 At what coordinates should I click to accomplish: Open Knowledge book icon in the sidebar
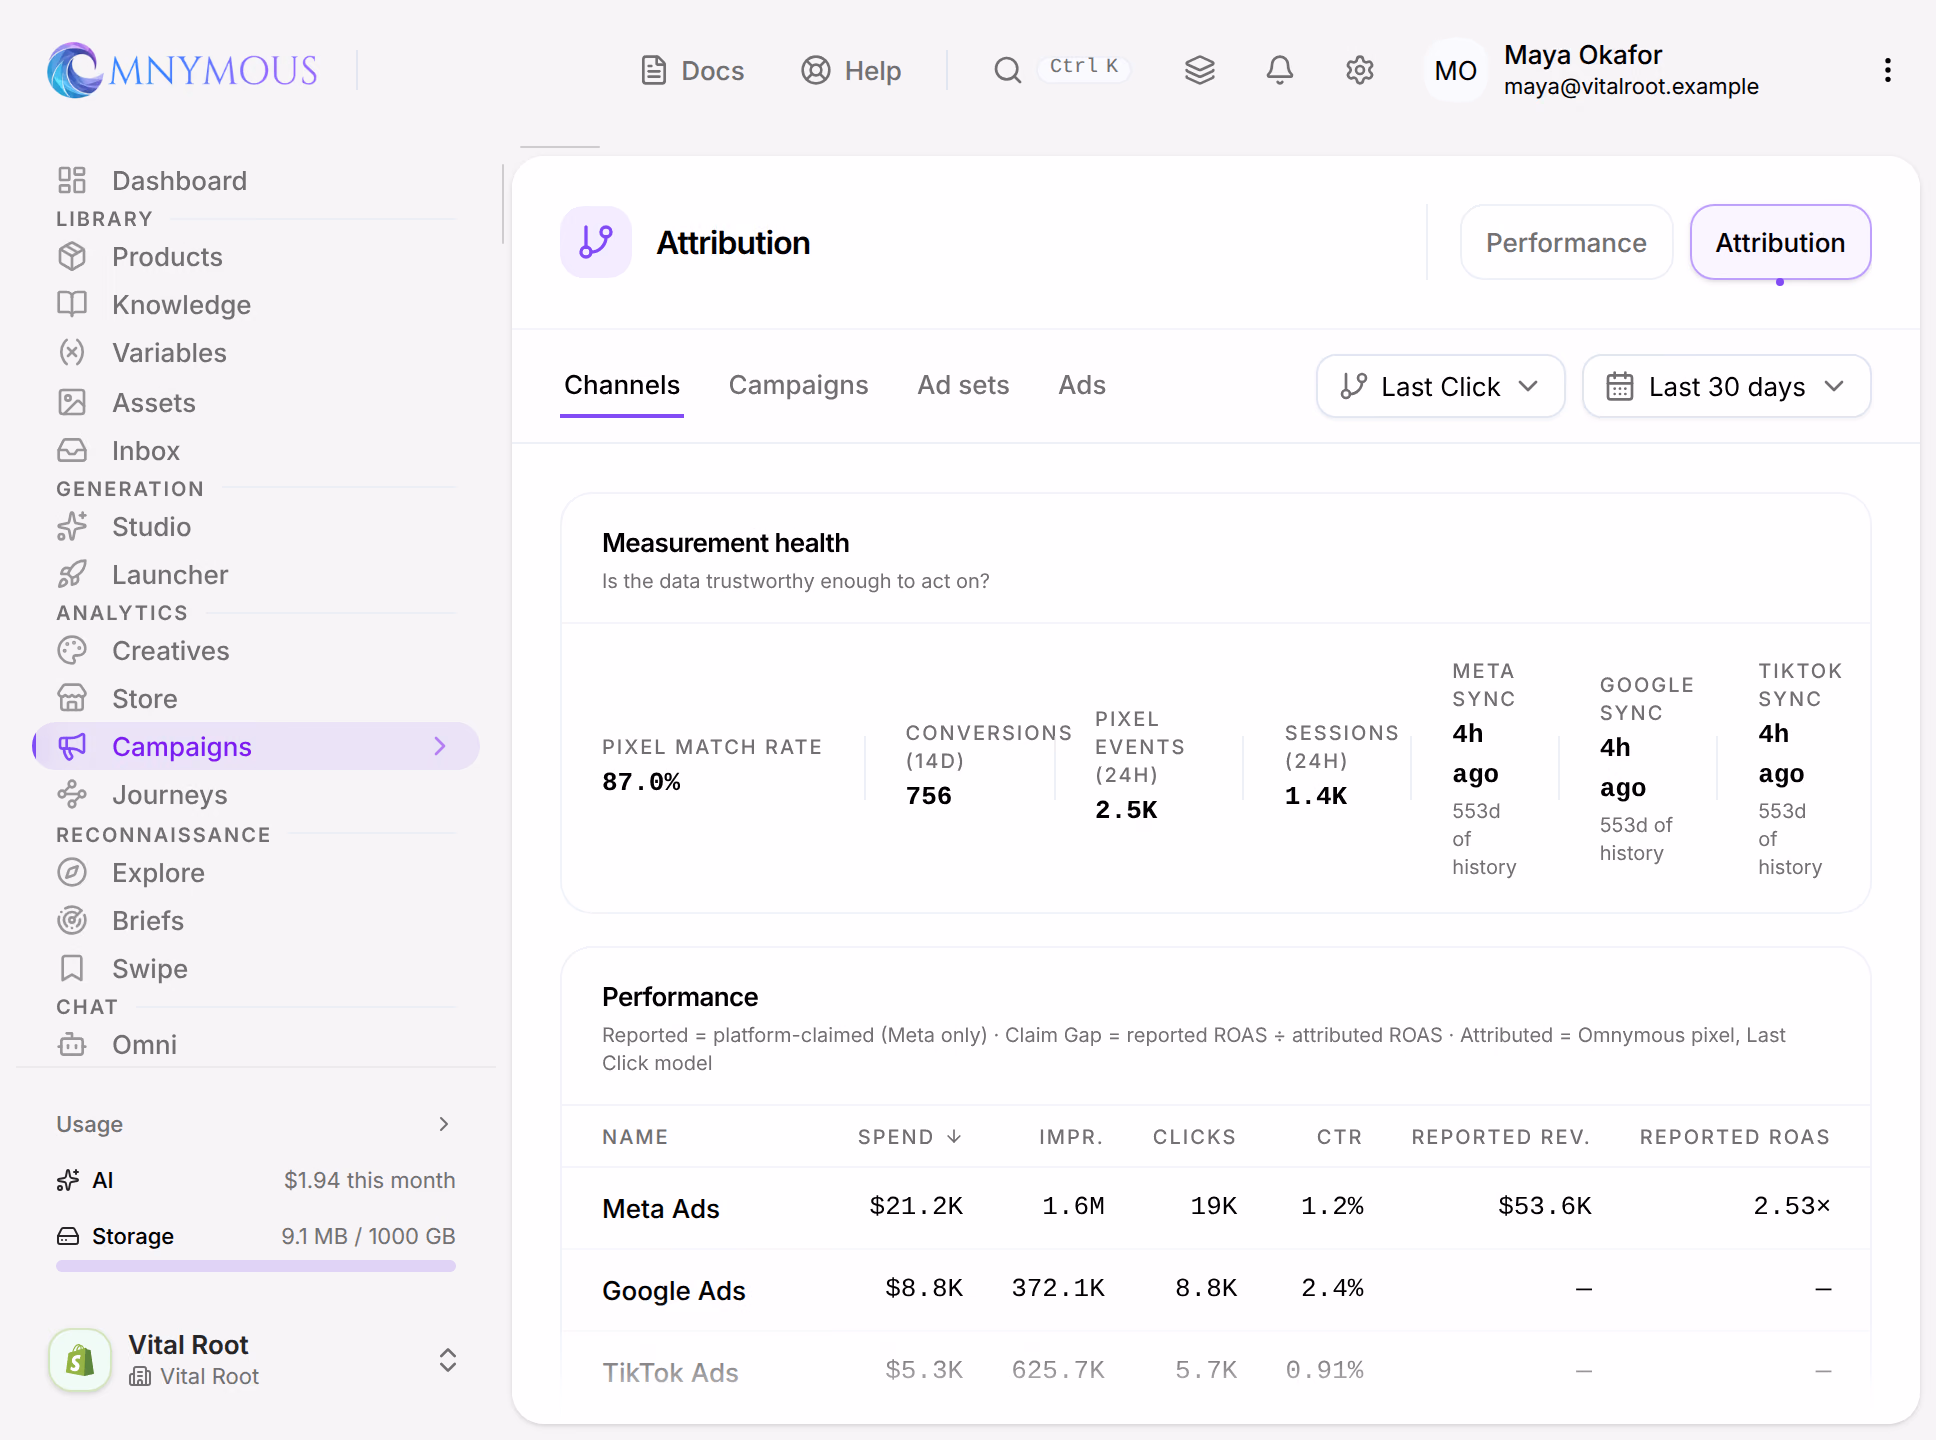click(72, 304)
